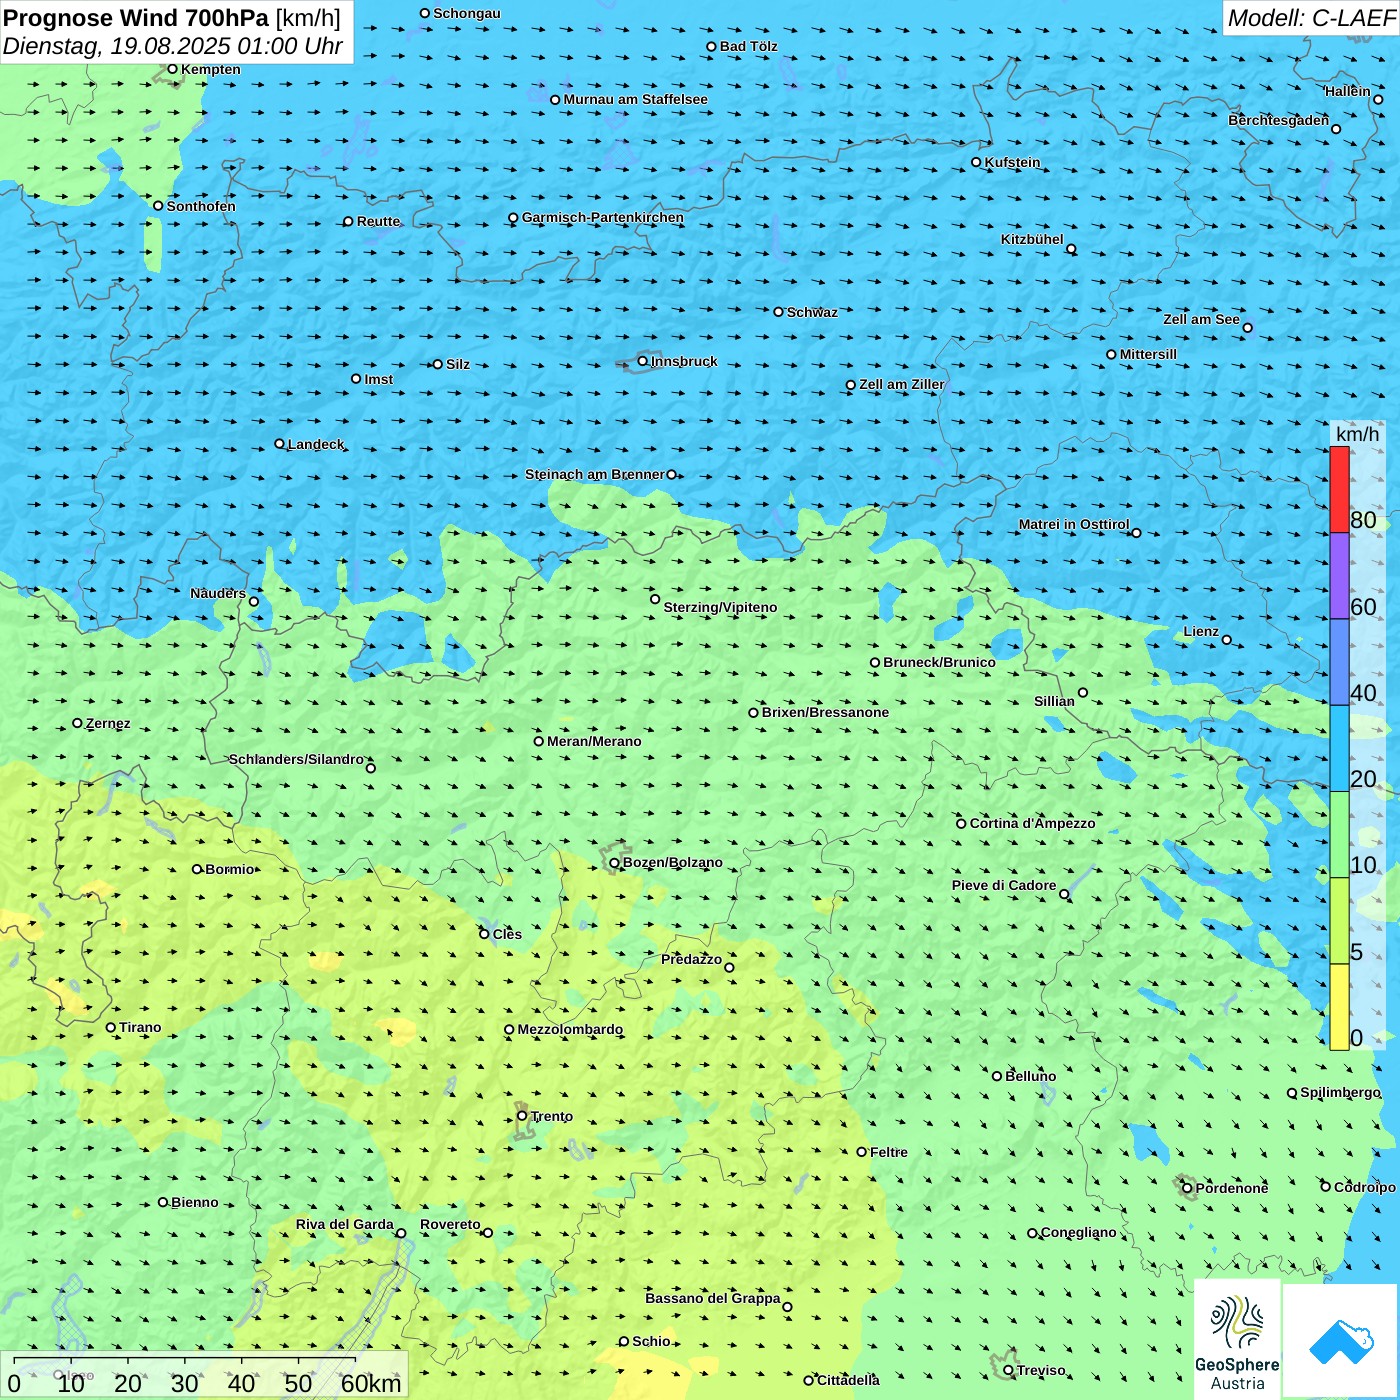Click the '60km' scale bar label
Image resolution: width=1400 pixels, height=1400 pixels.
click(371, 1383)
